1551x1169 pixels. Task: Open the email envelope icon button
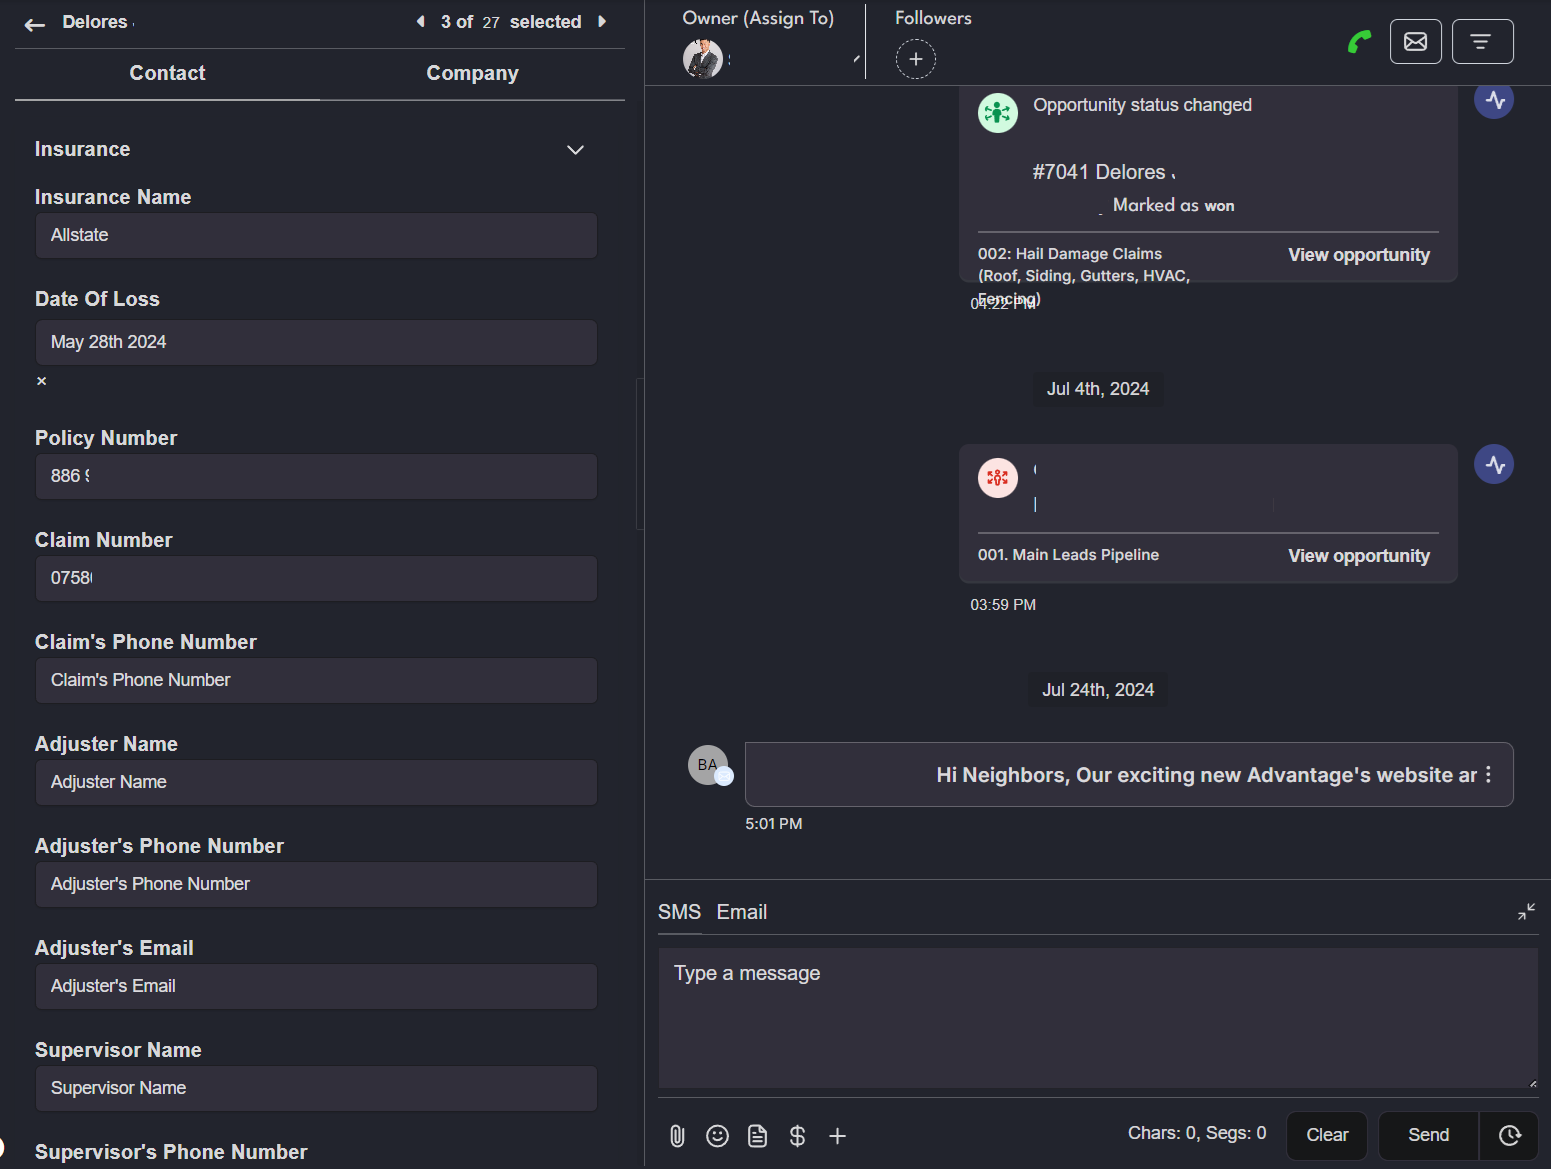click(1415, 42)
